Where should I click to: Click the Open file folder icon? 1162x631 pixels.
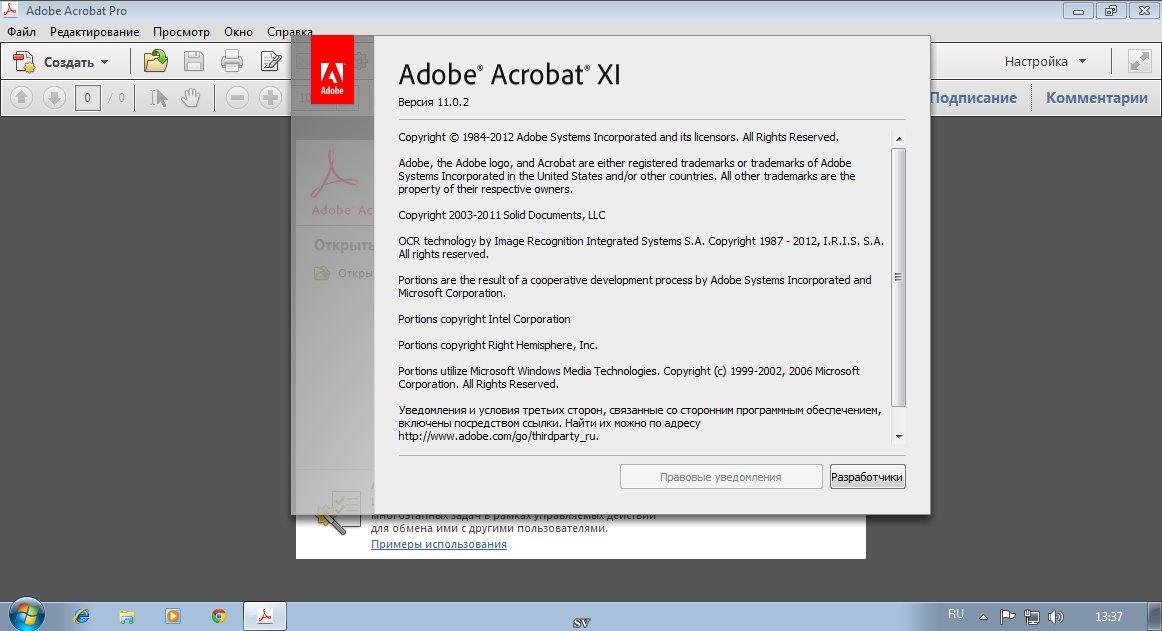tap(156, 62)
